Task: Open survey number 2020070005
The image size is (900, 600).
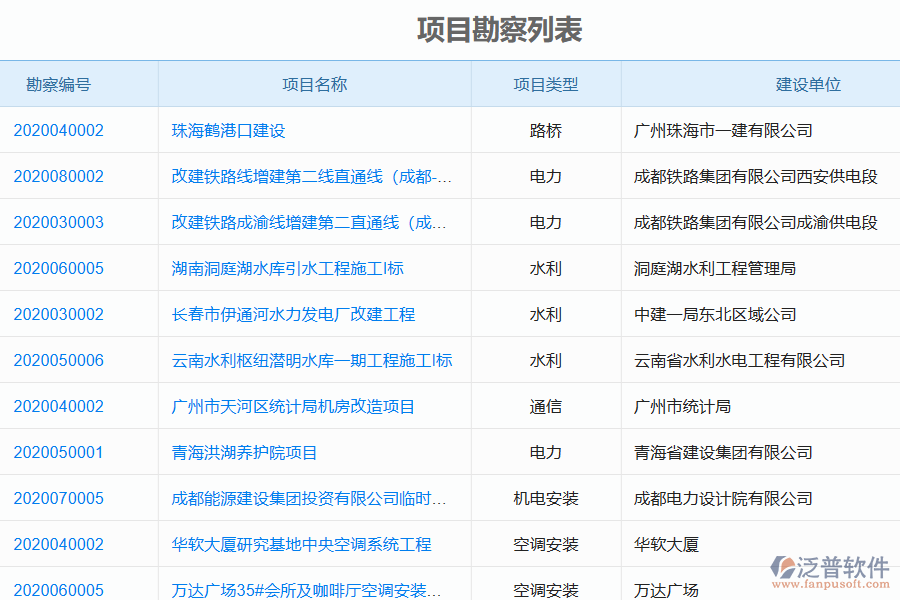Action: click(x=59, y=498)
